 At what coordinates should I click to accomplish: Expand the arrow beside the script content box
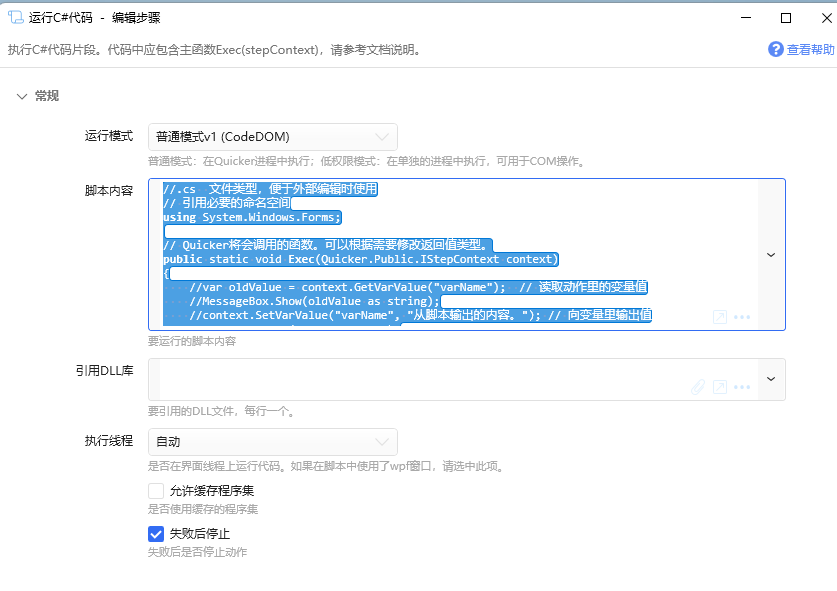coord(771,255)
